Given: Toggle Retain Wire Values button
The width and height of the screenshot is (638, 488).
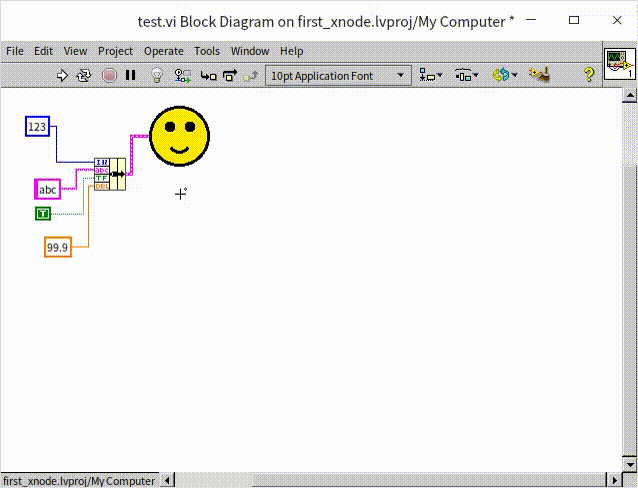Looking at the screenshot, I should (x=183, y=75).
